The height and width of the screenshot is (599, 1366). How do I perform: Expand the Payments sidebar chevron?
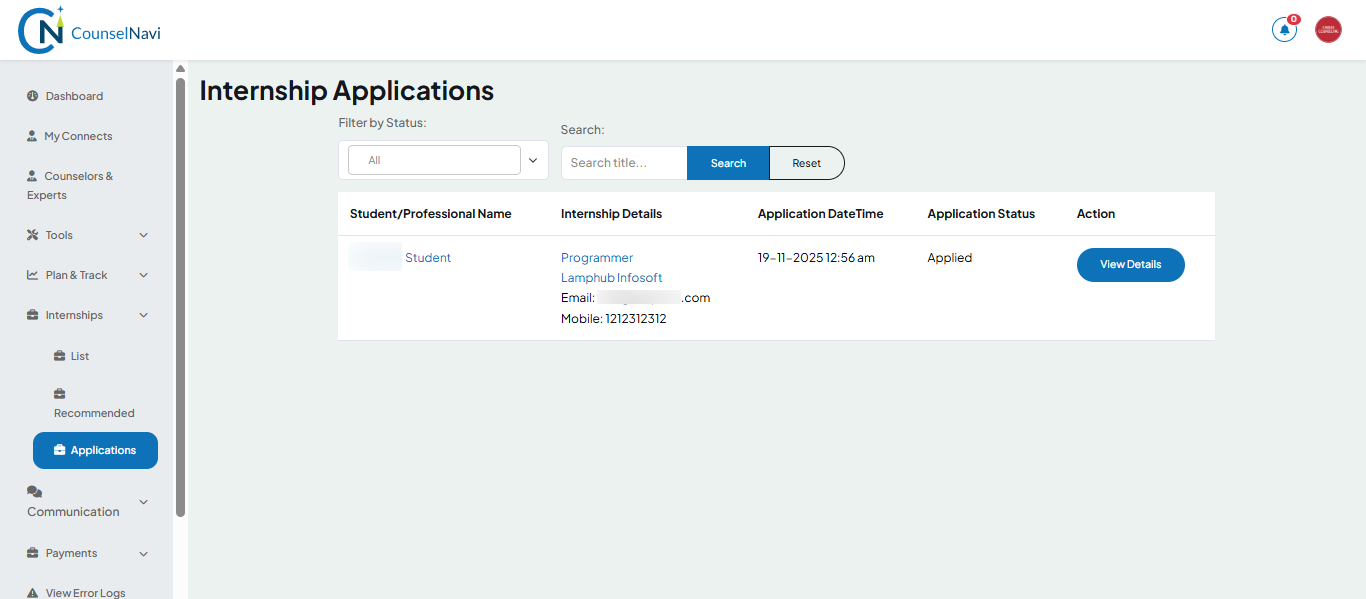[x=143, y=553]
